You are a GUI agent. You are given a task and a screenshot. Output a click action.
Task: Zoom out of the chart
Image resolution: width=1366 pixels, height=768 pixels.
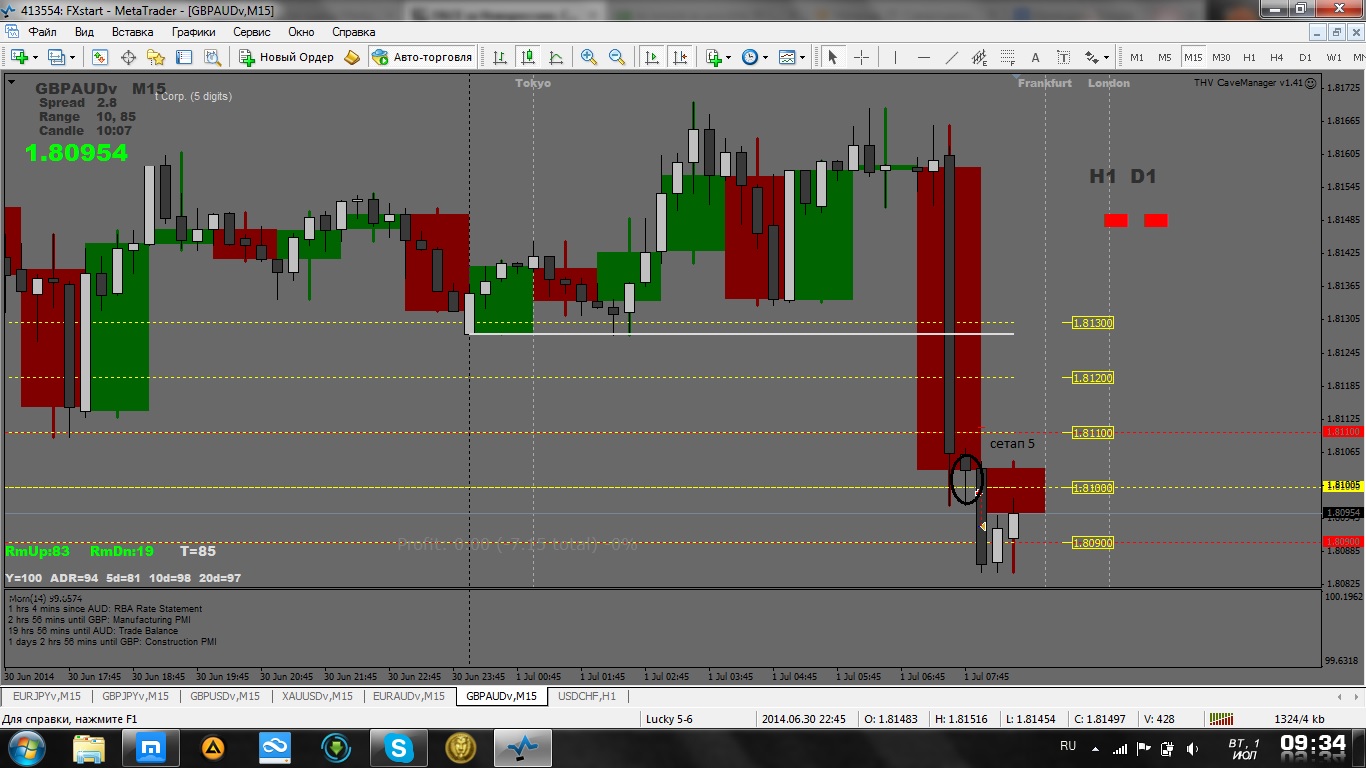(617, 57)
